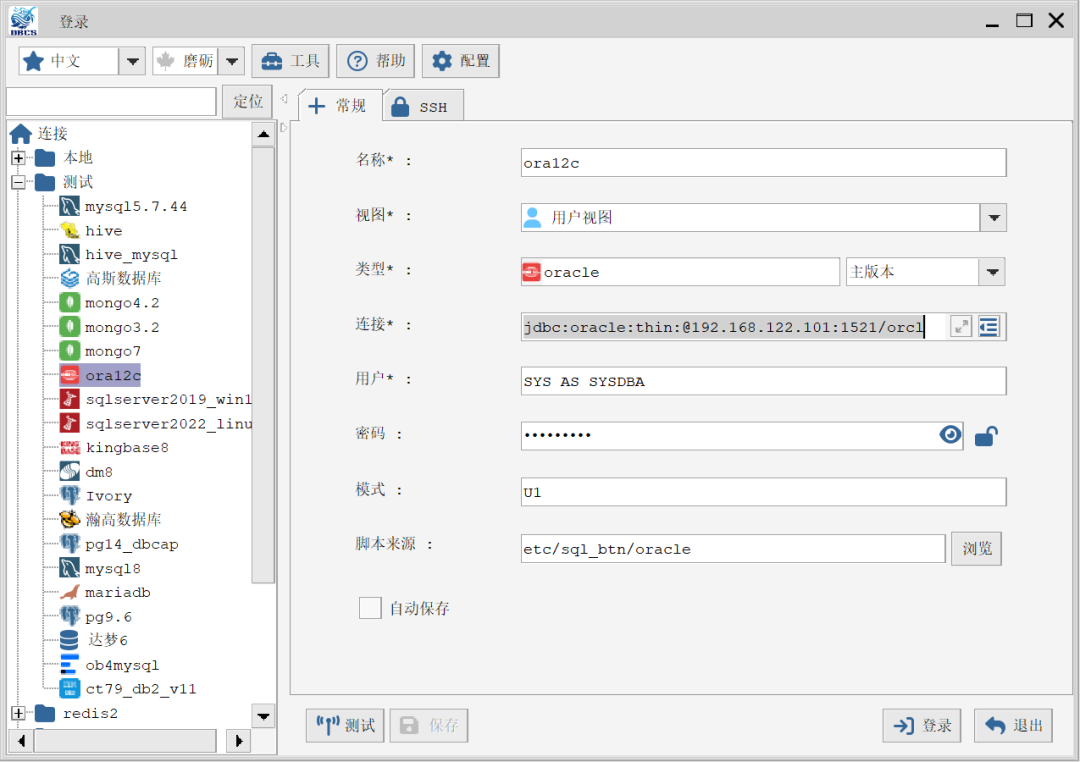This screenshot has width=1080, height=762.
Task: Open the 主版本 version dropdown
Action: (992, 272)
